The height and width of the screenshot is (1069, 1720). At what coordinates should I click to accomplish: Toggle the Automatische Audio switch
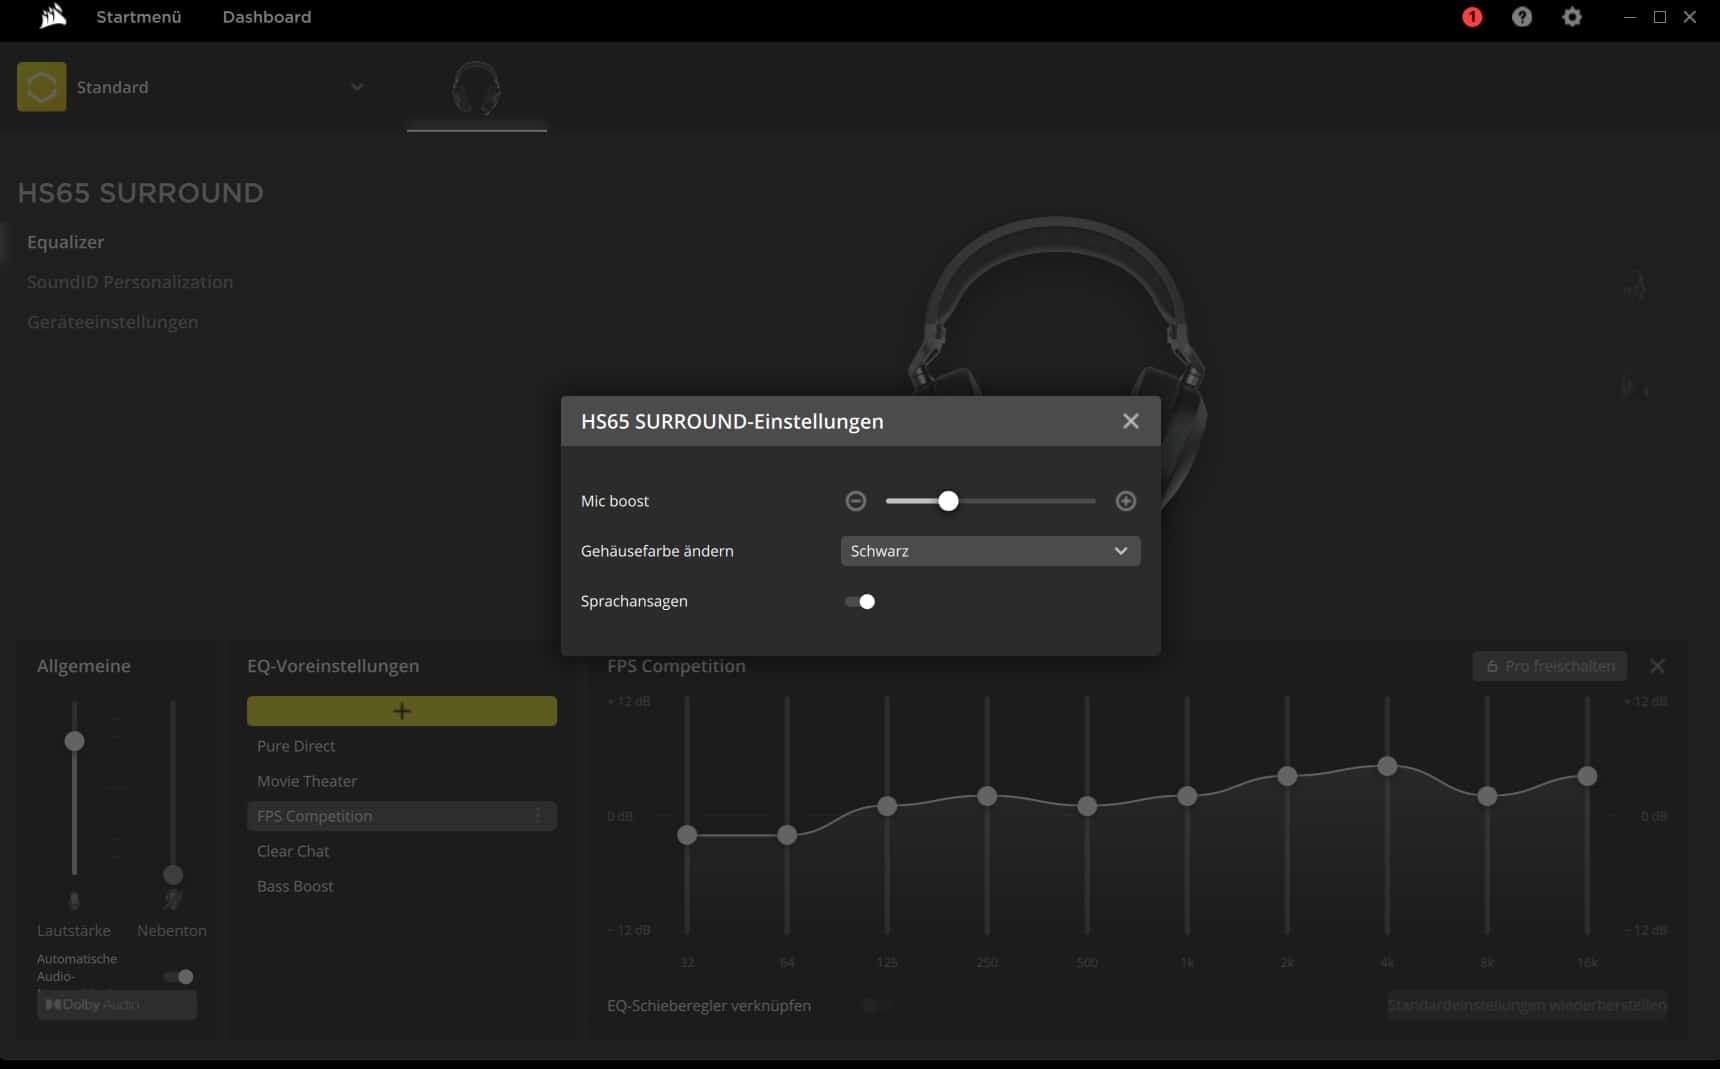coord(179,976)
